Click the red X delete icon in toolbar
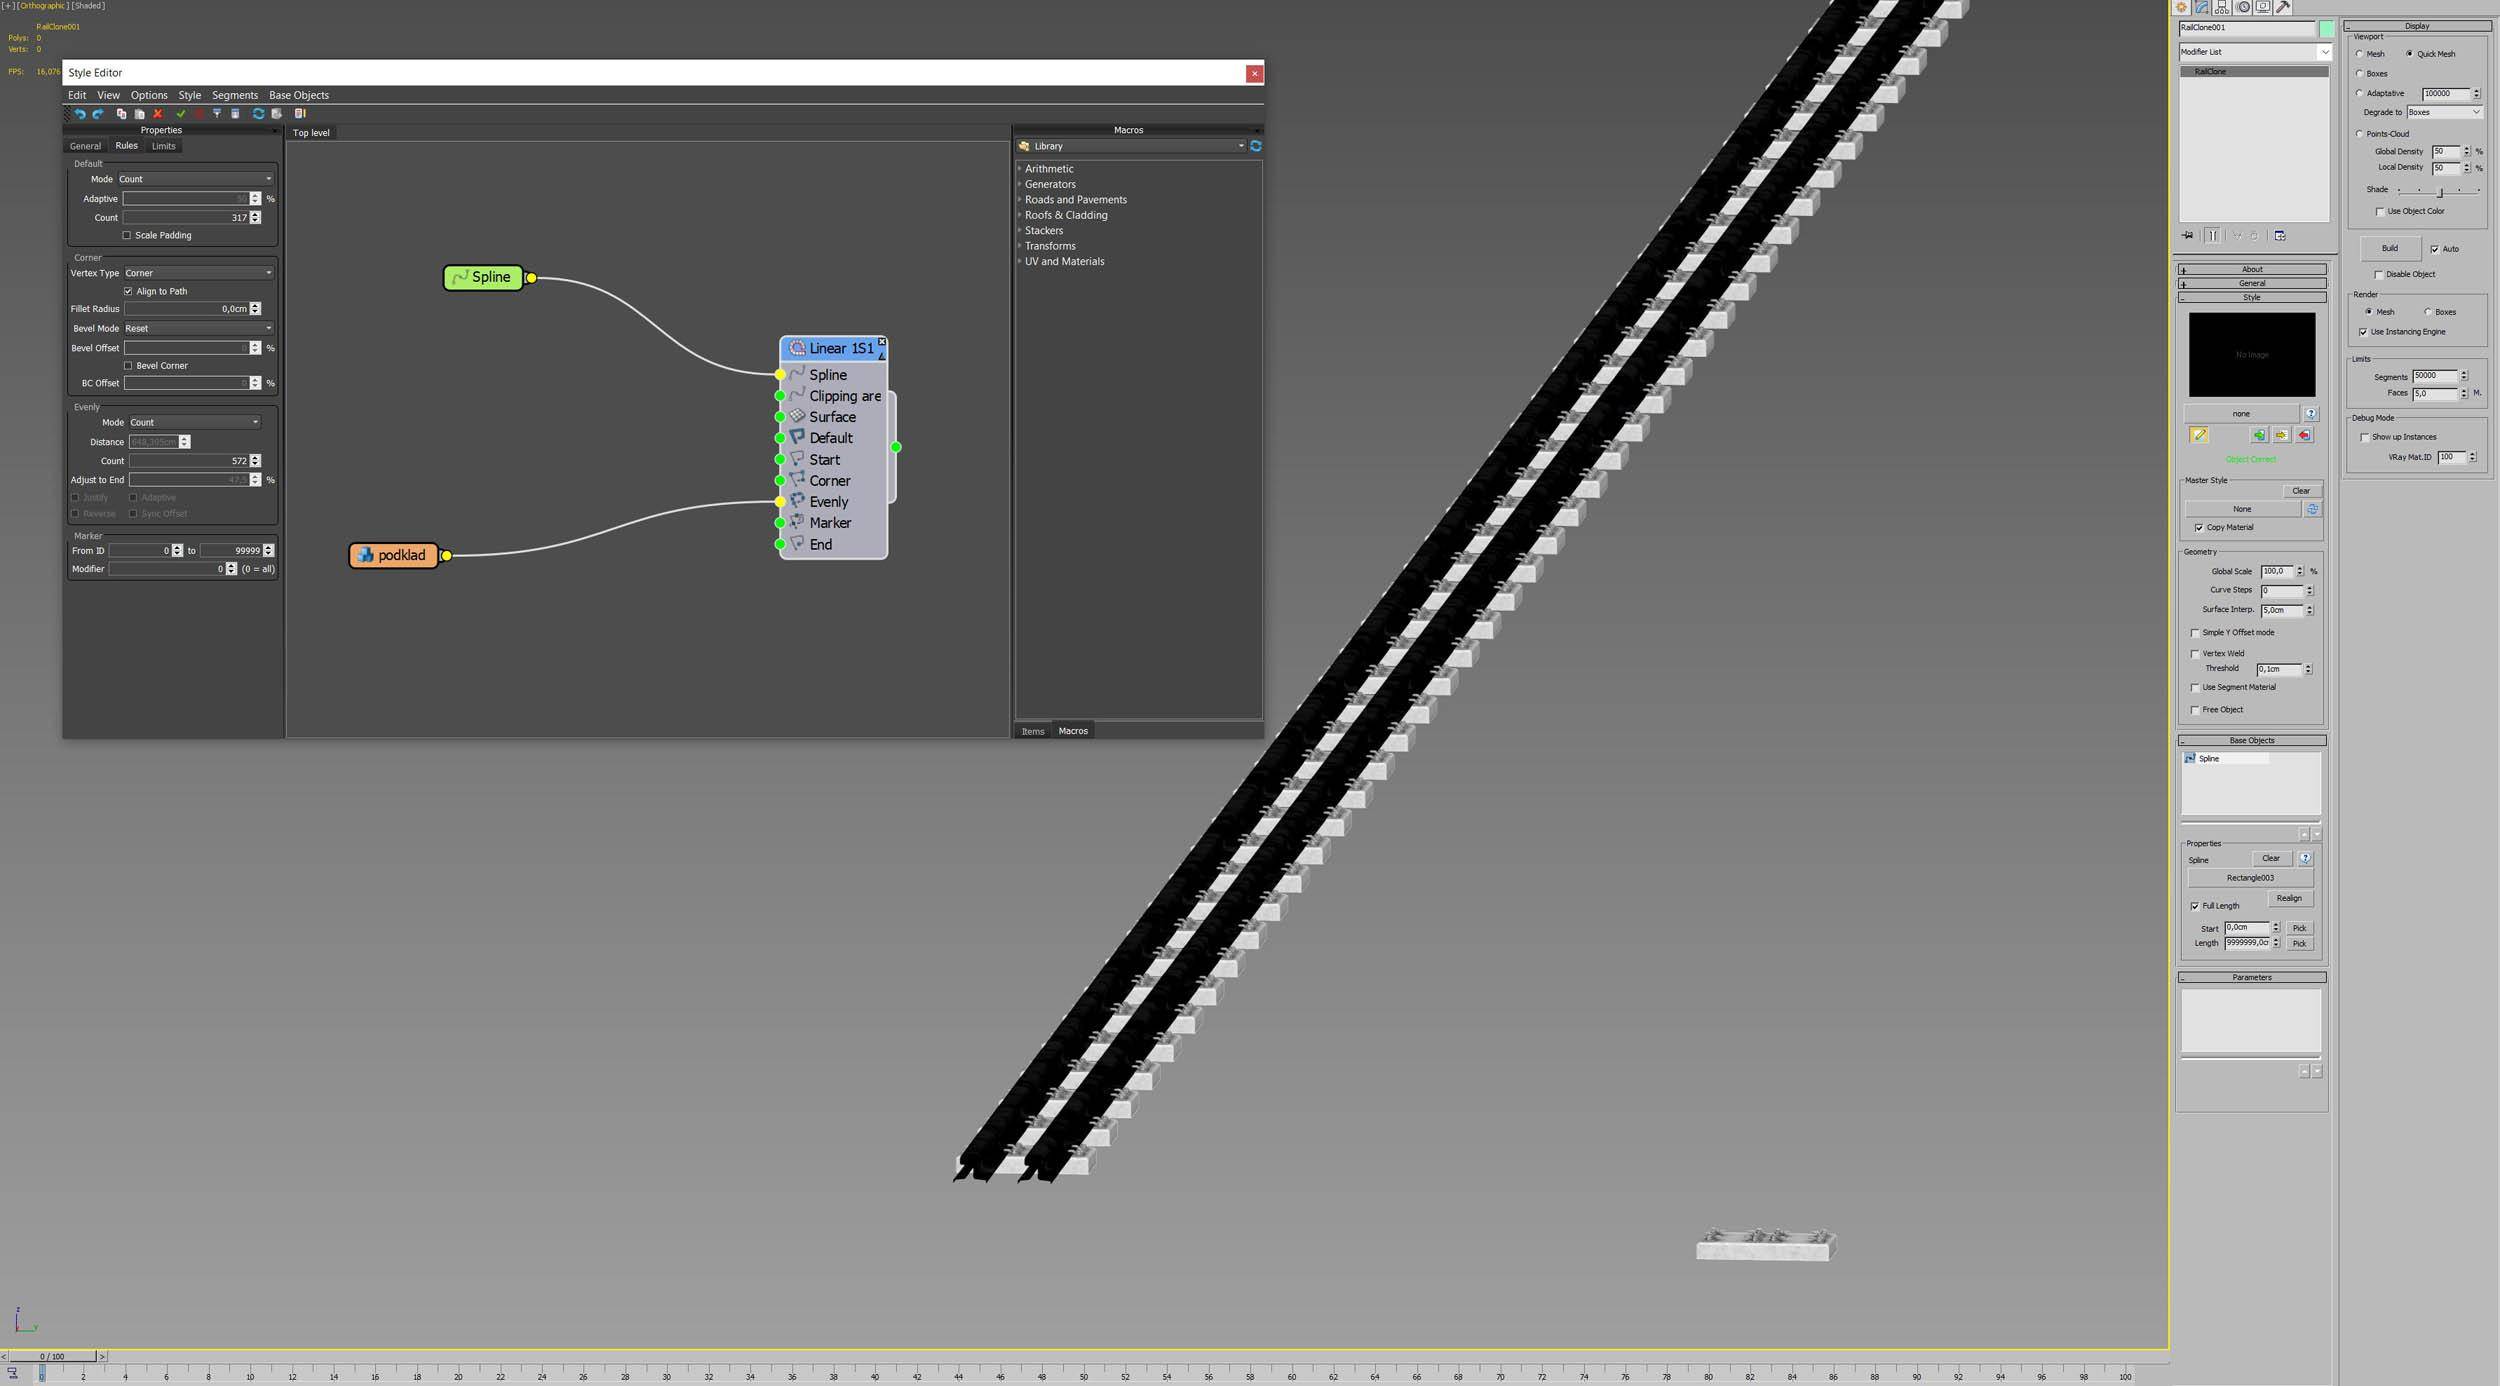The height and width of the screenshot is (1386, 2500). pos(158,114)
